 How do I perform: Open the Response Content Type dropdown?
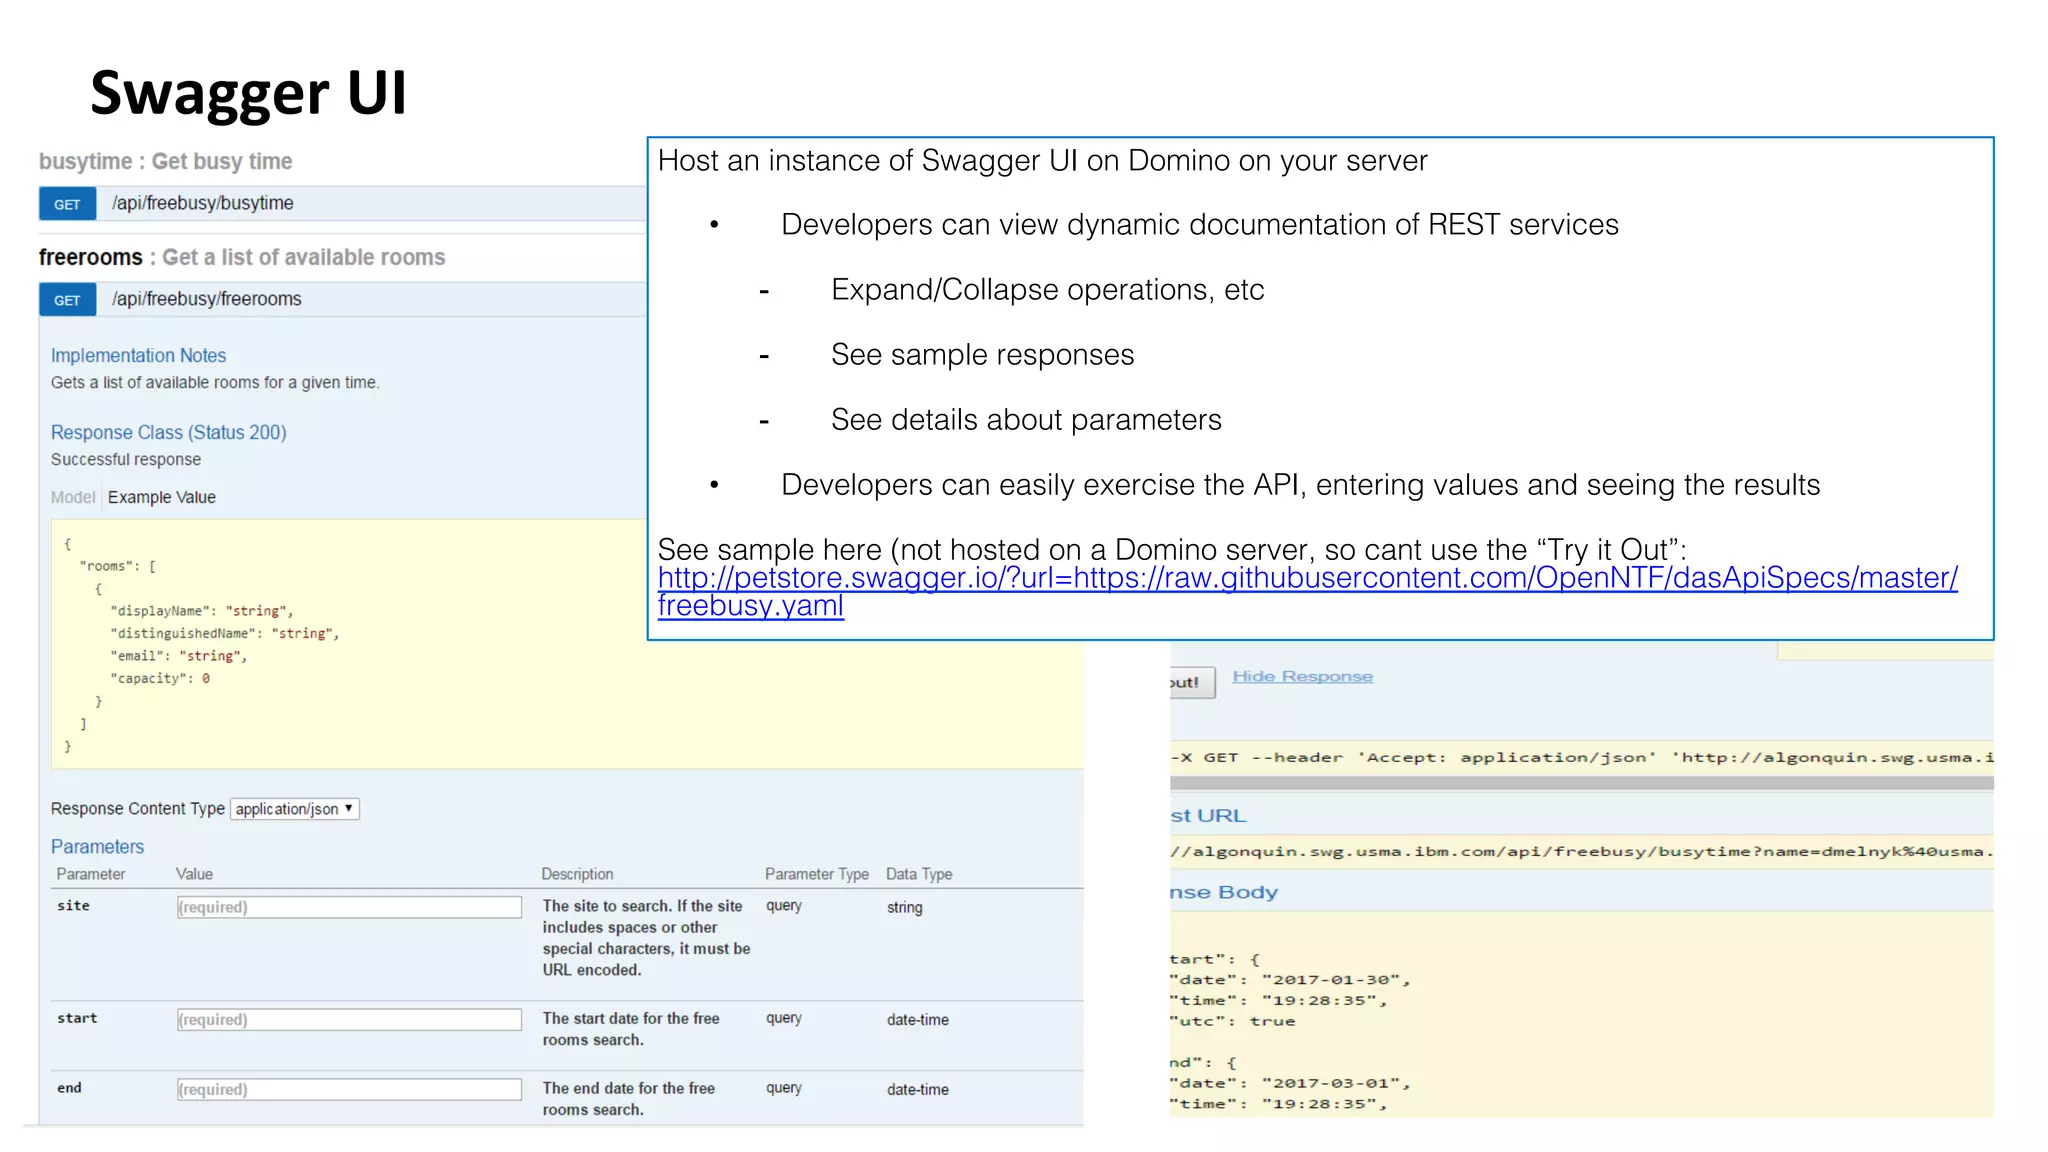pyautogui.click(x=295, y=809)
